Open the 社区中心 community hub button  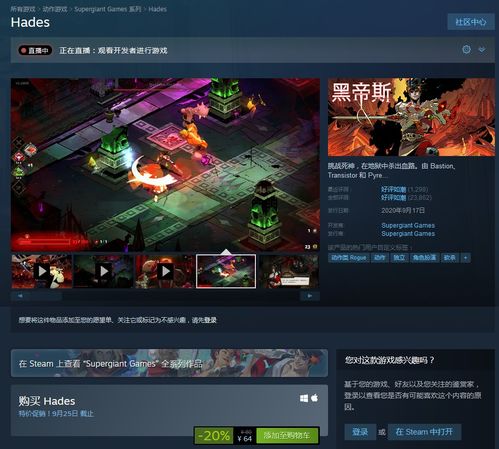[x=471, y=22]
